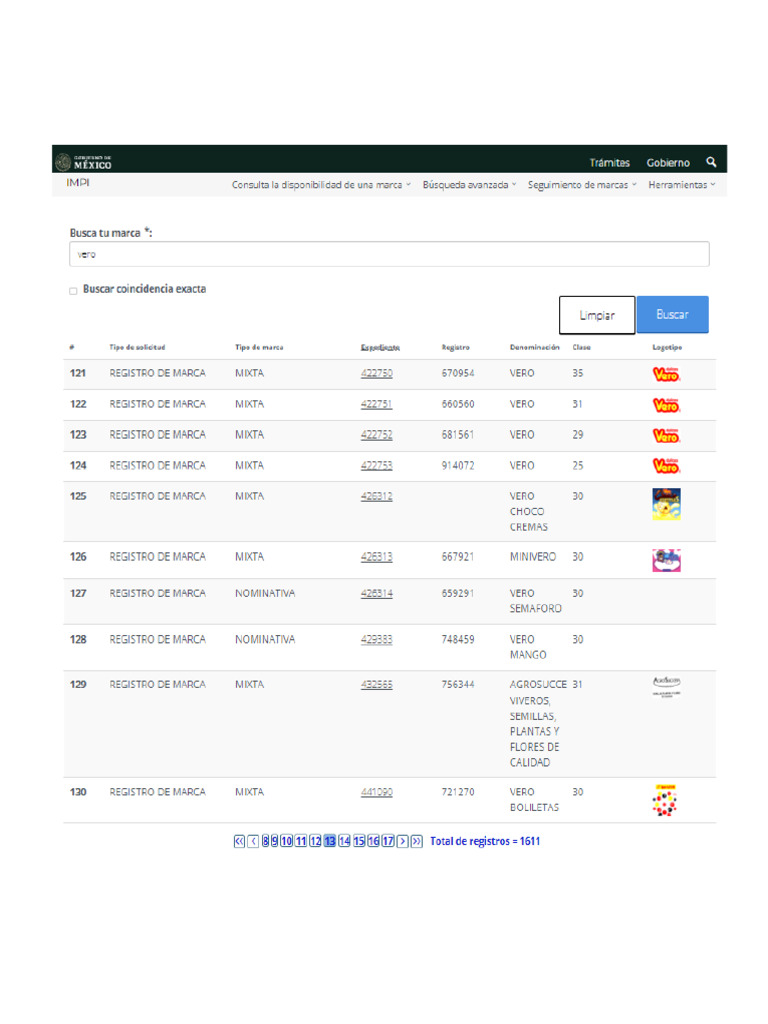The height and width of the screenshot is (1024, 768).
Task: Click the Gobierno de México logo
Action: pyautogui.click(x=84, y=162)
